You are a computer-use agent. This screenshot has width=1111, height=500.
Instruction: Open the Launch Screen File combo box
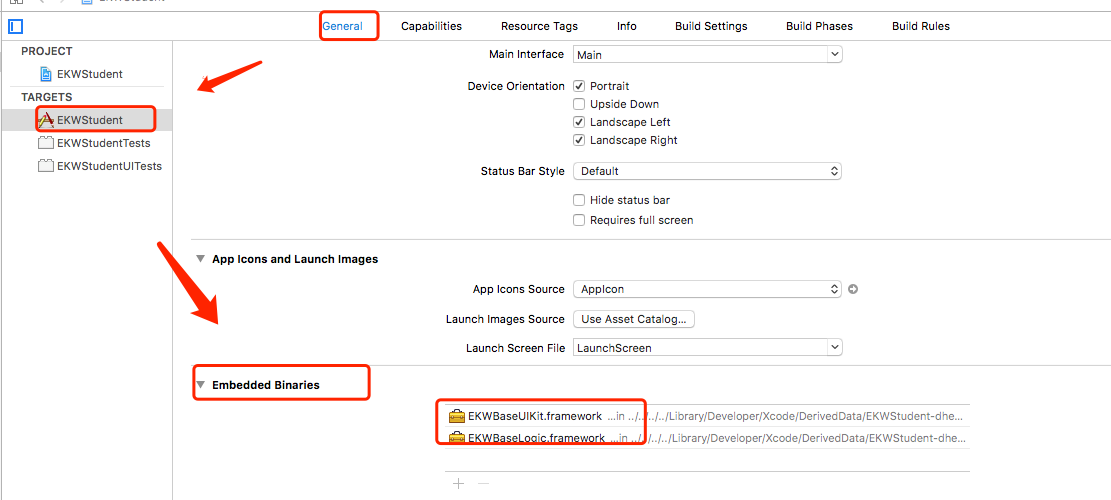tap(835, 348)
